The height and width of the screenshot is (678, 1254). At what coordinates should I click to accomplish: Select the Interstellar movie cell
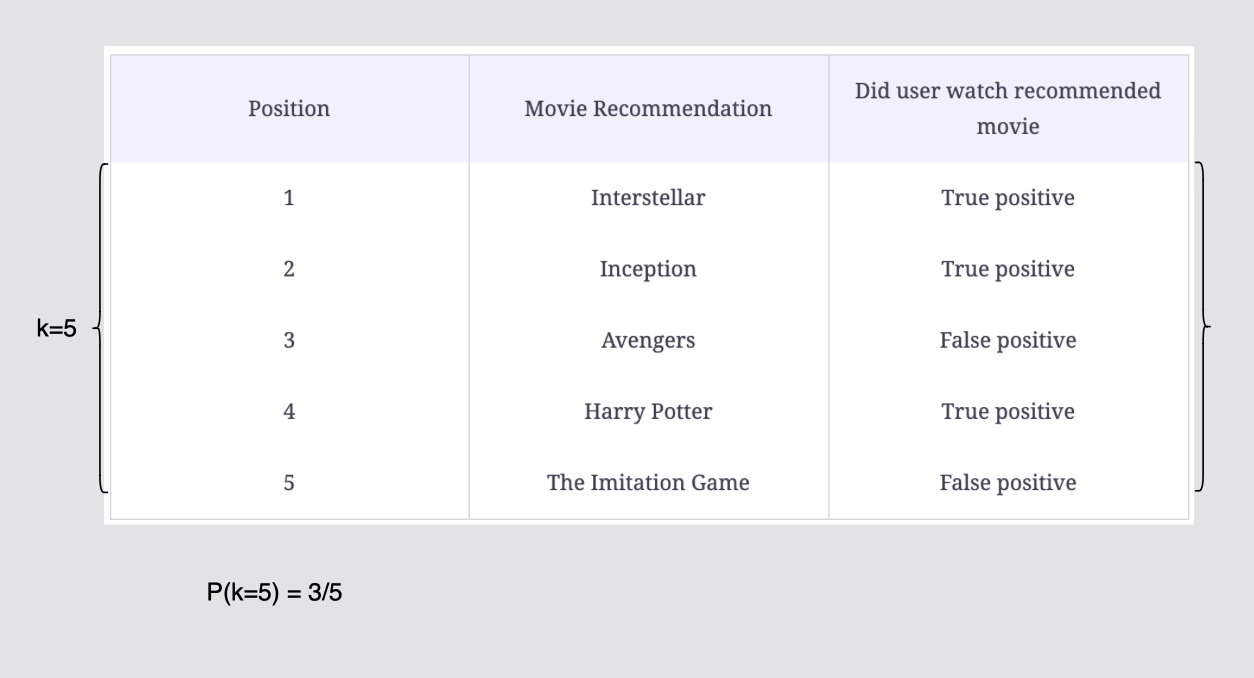click(648, 198)
